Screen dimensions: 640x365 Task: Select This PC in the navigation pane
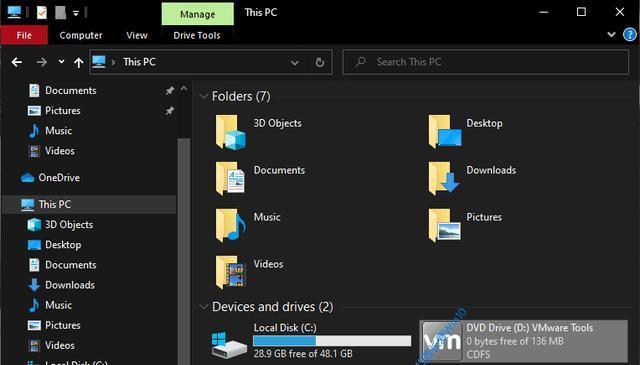(x=54, y=204)
